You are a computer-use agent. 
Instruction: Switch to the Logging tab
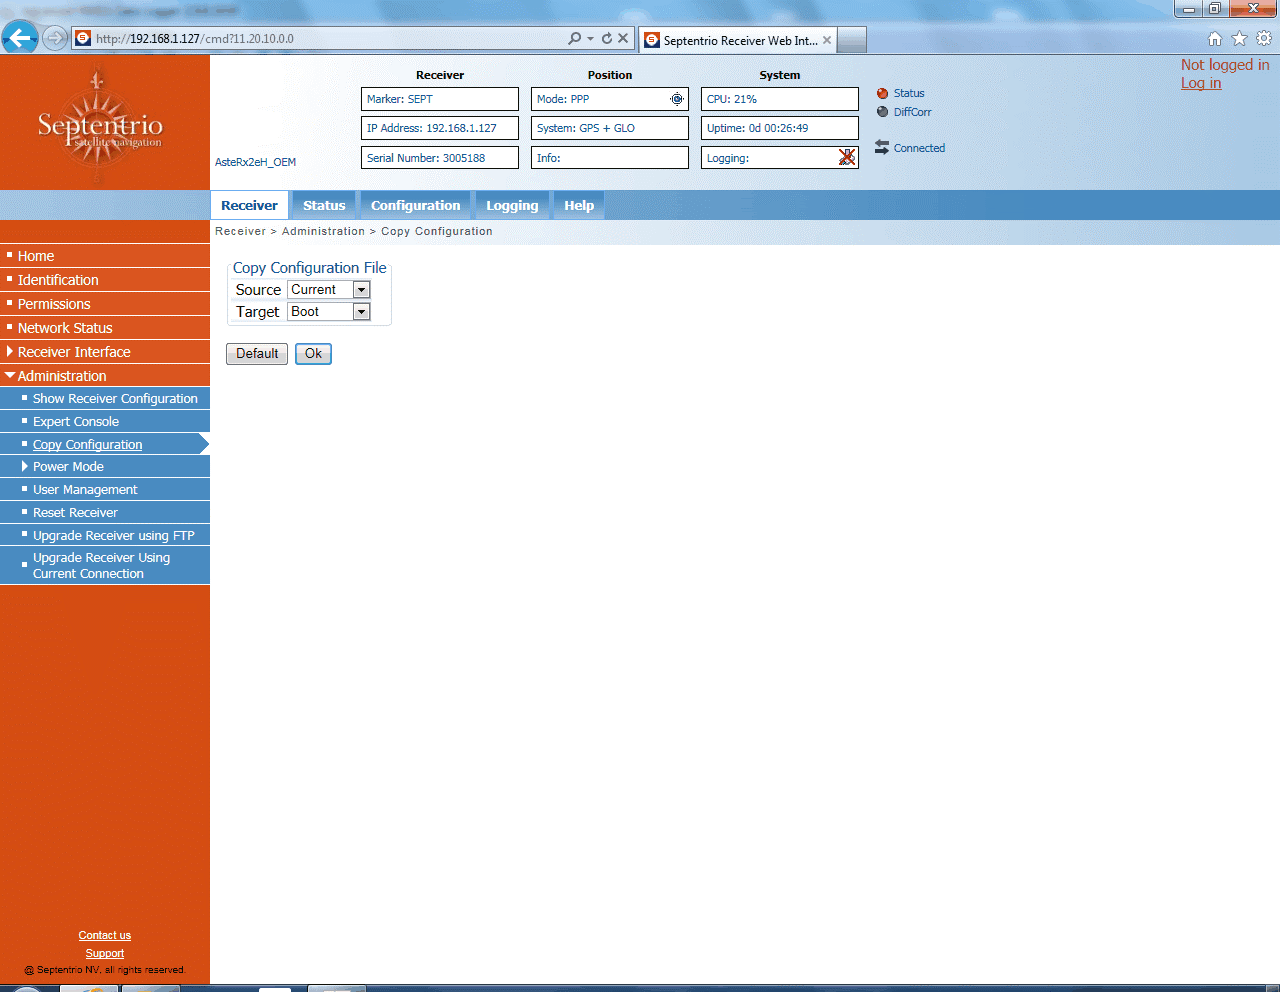[x=512, y=205]
